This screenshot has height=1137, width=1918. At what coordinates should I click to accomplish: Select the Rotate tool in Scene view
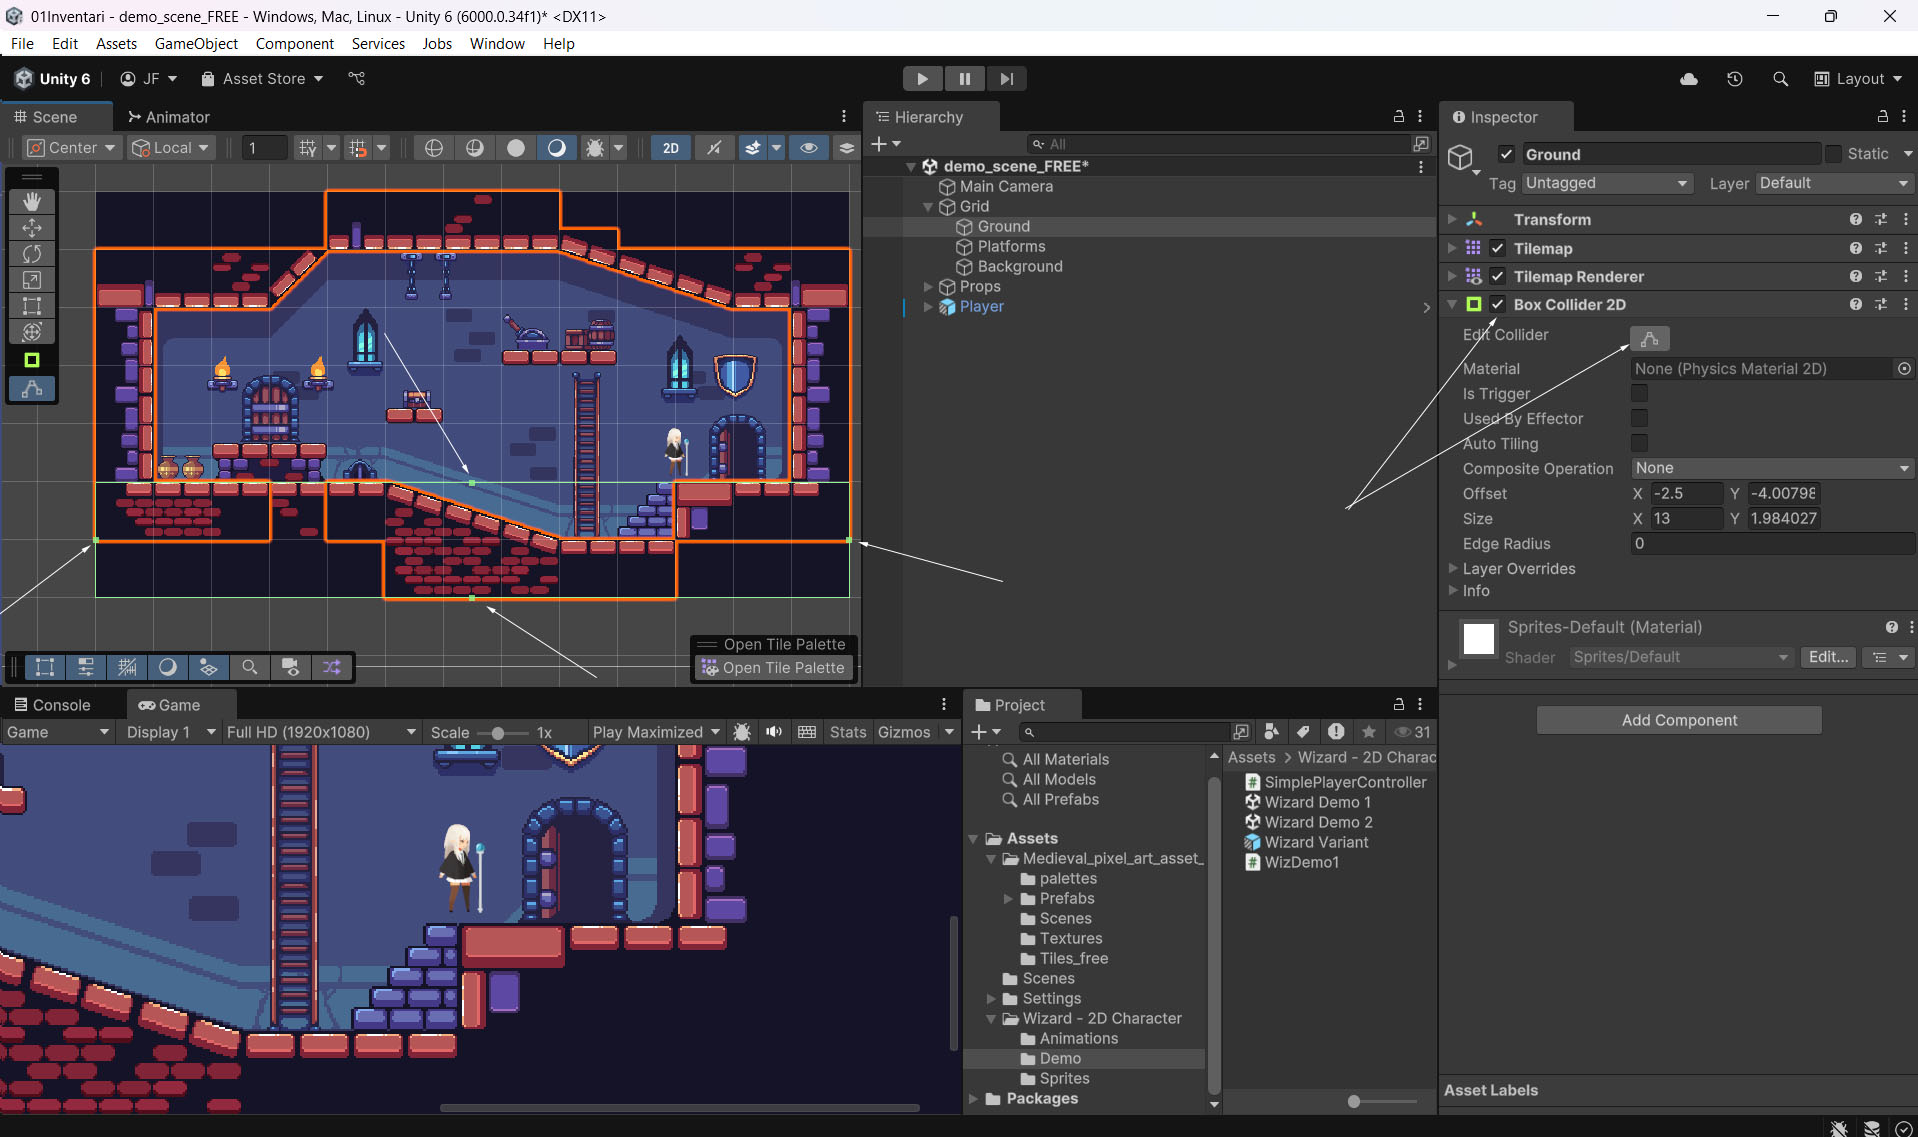[32, 254]
